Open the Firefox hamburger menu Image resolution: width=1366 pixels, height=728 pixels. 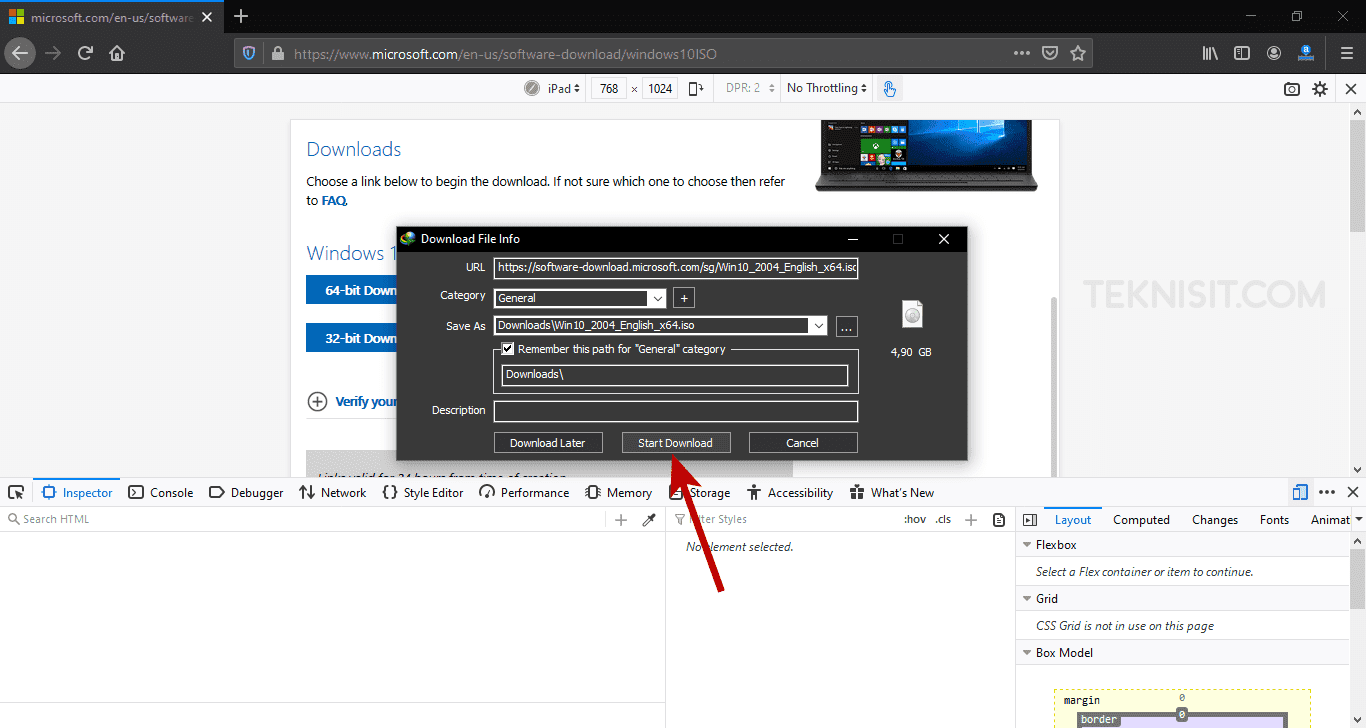click(x=1346, y=54)
